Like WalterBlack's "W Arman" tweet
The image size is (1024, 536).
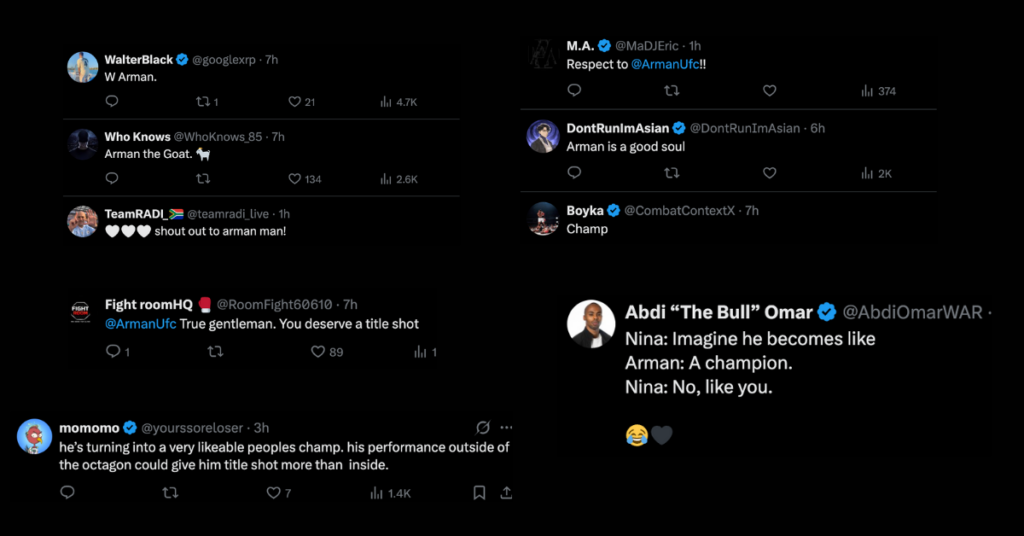coord(295,101)
